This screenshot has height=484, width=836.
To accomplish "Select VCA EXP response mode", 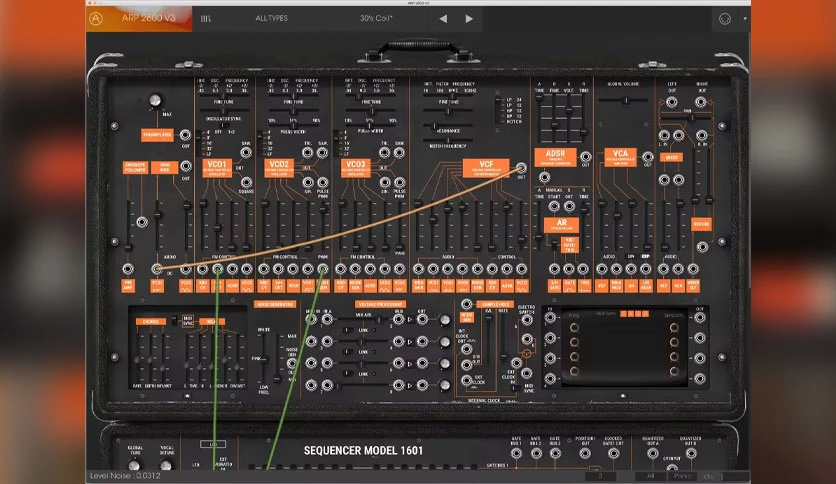I will click(646, 256).
